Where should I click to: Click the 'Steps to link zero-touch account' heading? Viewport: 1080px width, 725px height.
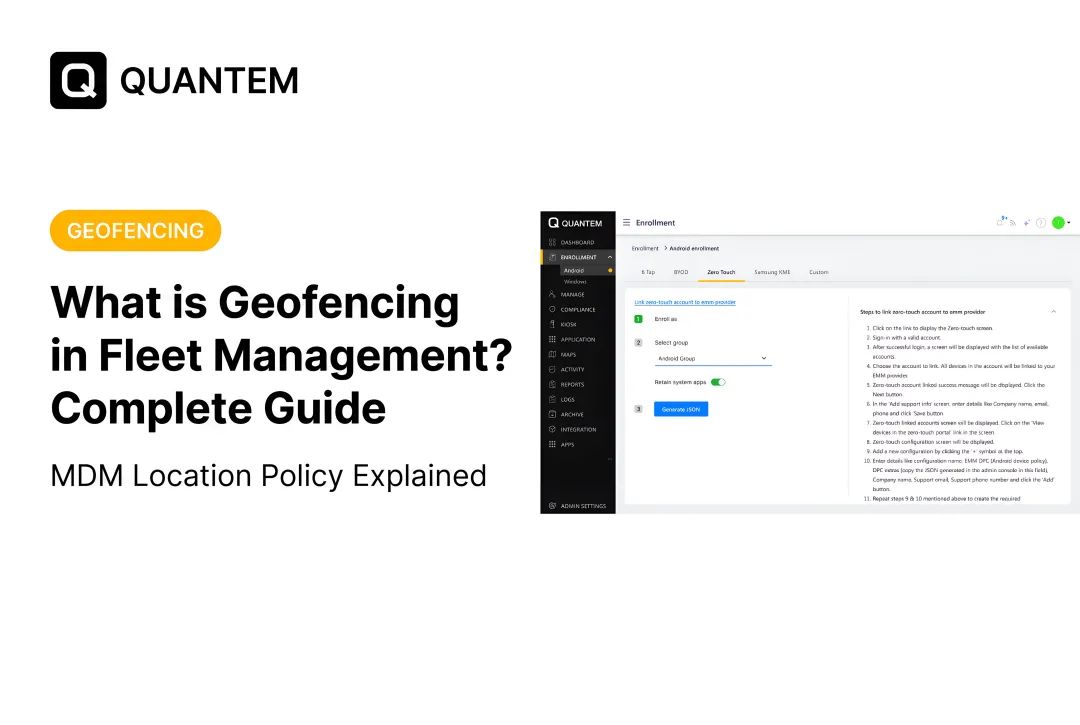point(922,312)
